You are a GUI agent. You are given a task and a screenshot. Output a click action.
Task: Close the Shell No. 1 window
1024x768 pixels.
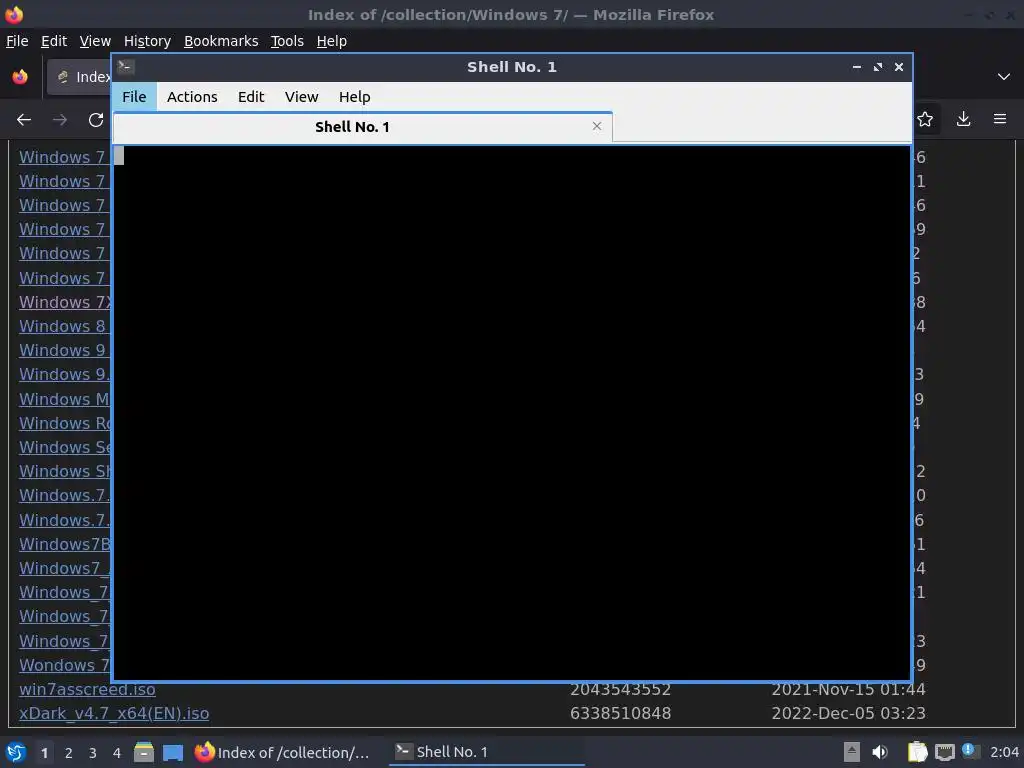(x=899, y=67)
